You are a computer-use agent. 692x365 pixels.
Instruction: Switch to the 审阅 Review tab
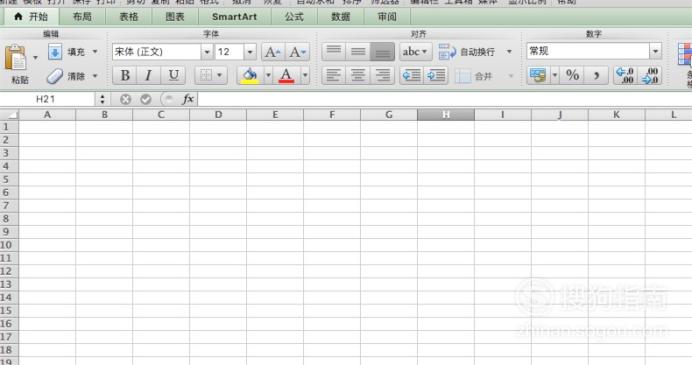coord(387,17)
